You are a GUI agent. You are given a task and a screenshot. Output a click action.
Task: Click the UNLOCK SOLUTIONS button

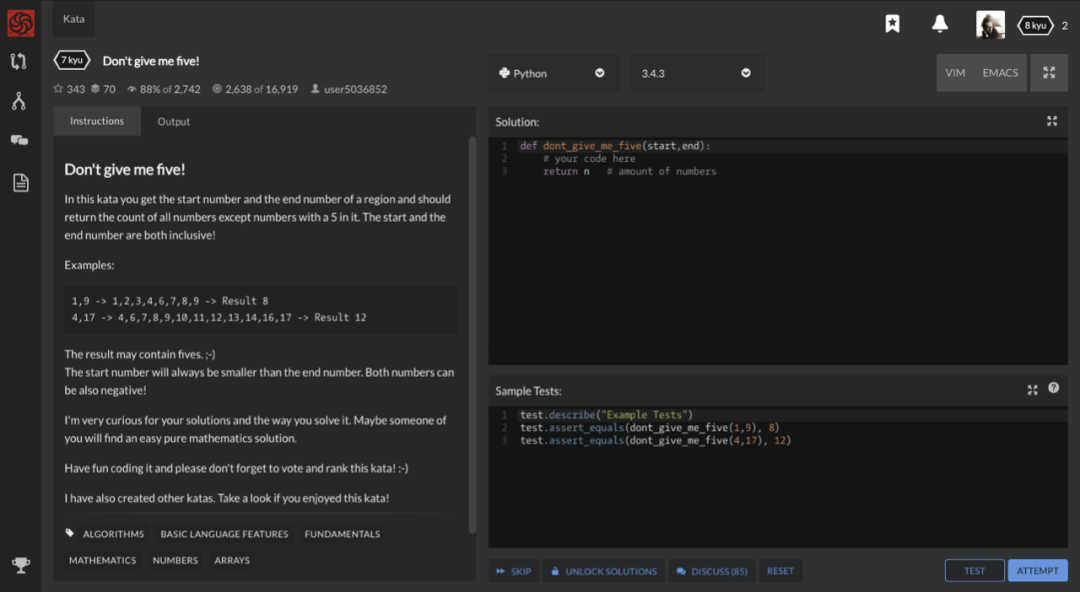(x=603, y=571)
